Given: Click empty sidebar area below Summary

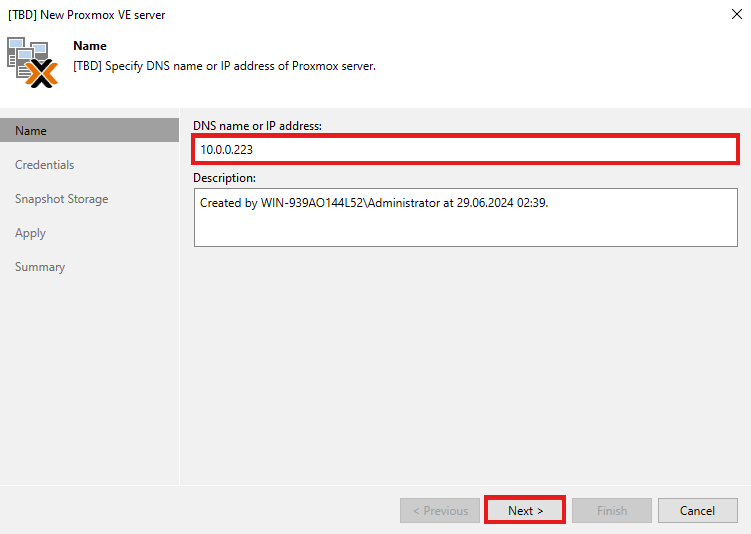Looking at the screenshot, I should (x=90, y=380).
